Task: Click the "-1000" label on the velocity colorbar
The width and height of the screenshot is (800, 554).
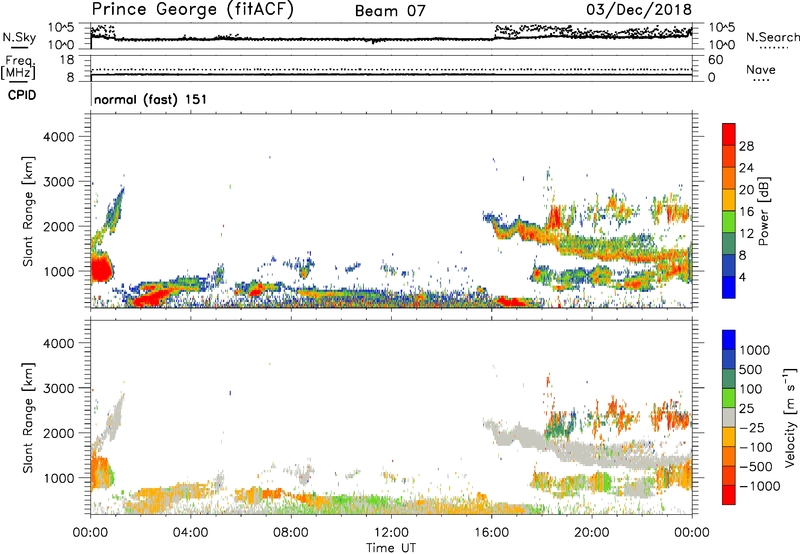Action: (x=760, y=486)
